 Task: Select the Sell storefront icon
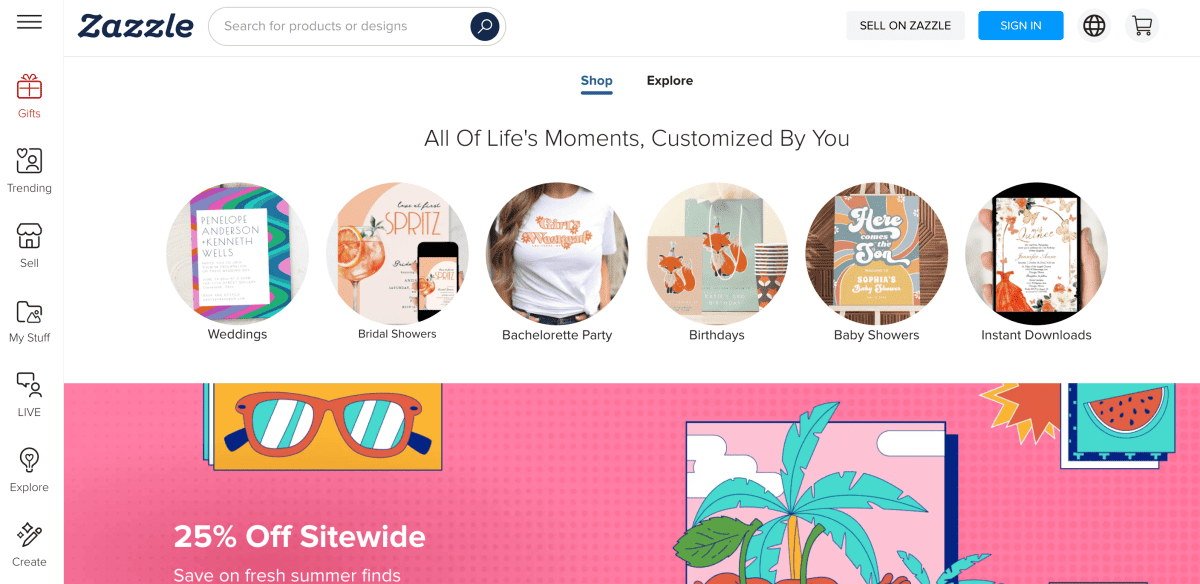pos(29,236)
